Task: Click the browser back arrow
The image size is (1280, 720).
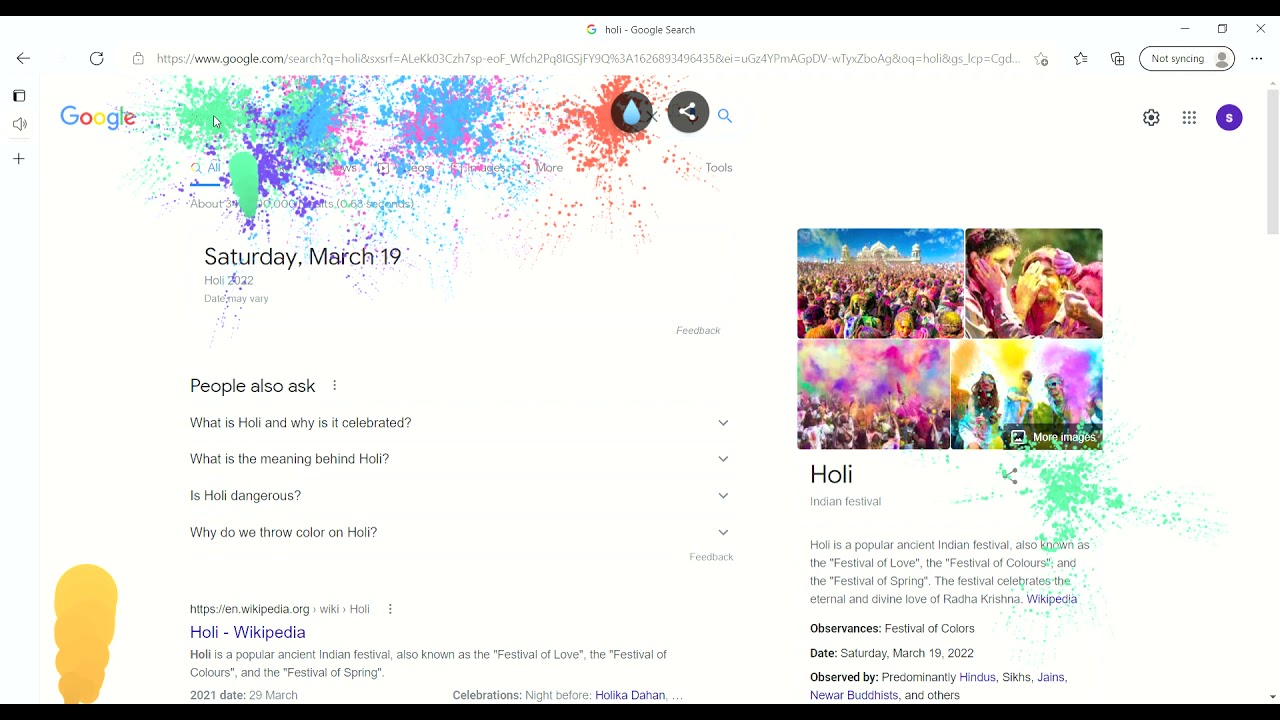Action: 23,59
